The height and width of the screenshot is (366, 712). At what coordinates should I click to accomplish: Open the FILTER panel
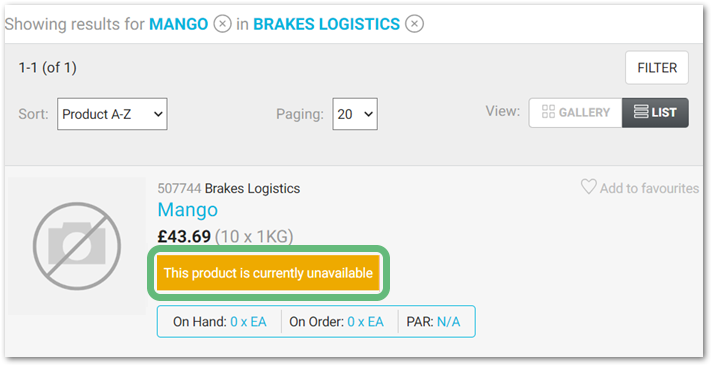coord(657,68)
